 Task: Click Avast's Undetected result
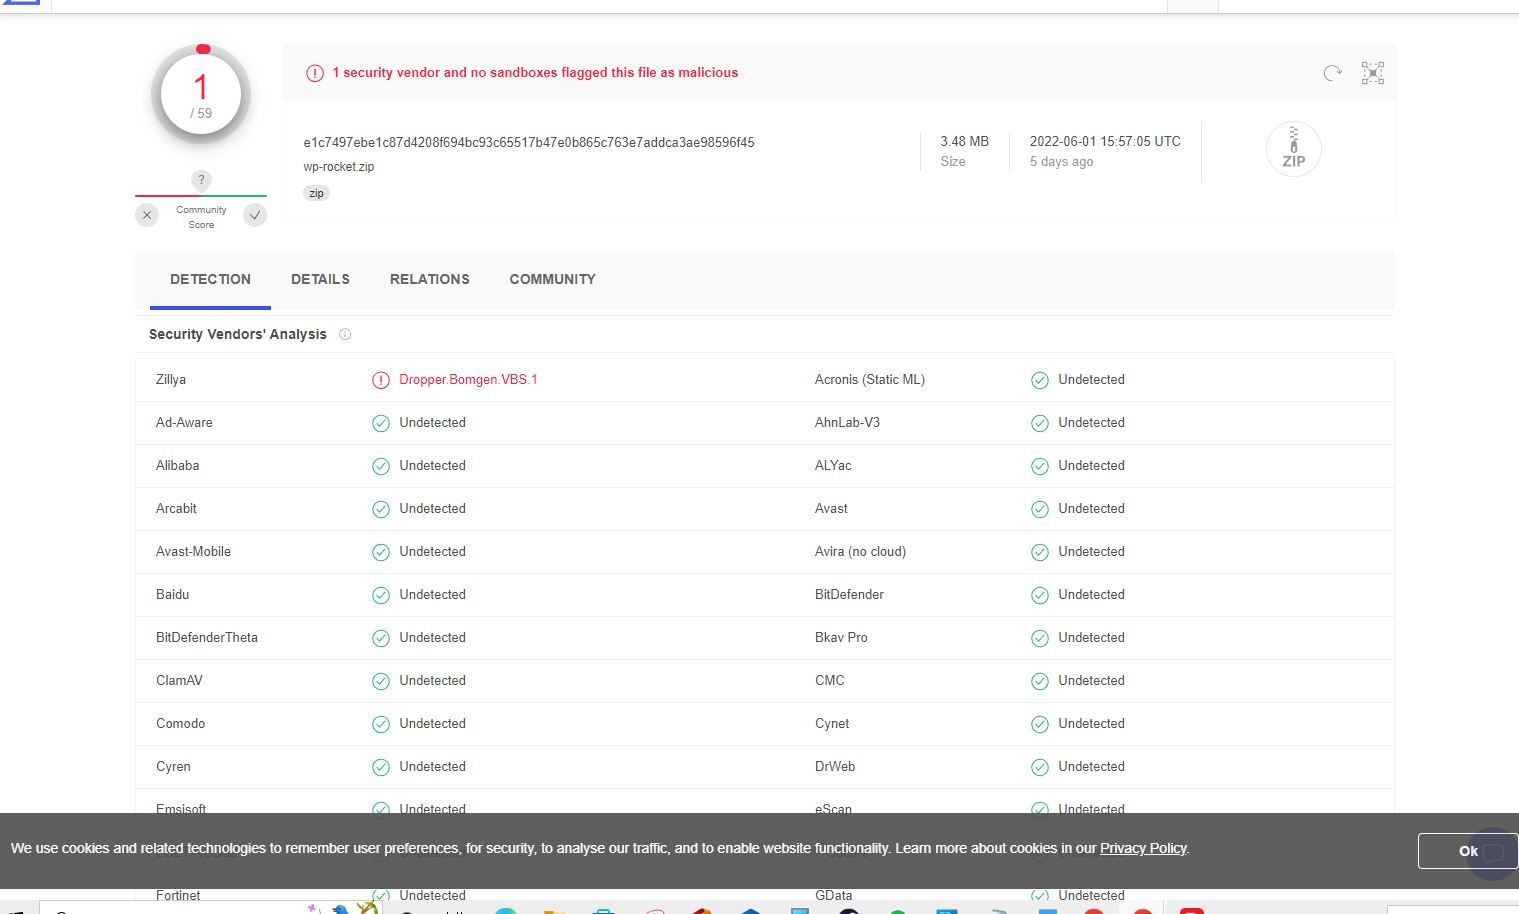pyautogui.click(x=1091, y=509)
